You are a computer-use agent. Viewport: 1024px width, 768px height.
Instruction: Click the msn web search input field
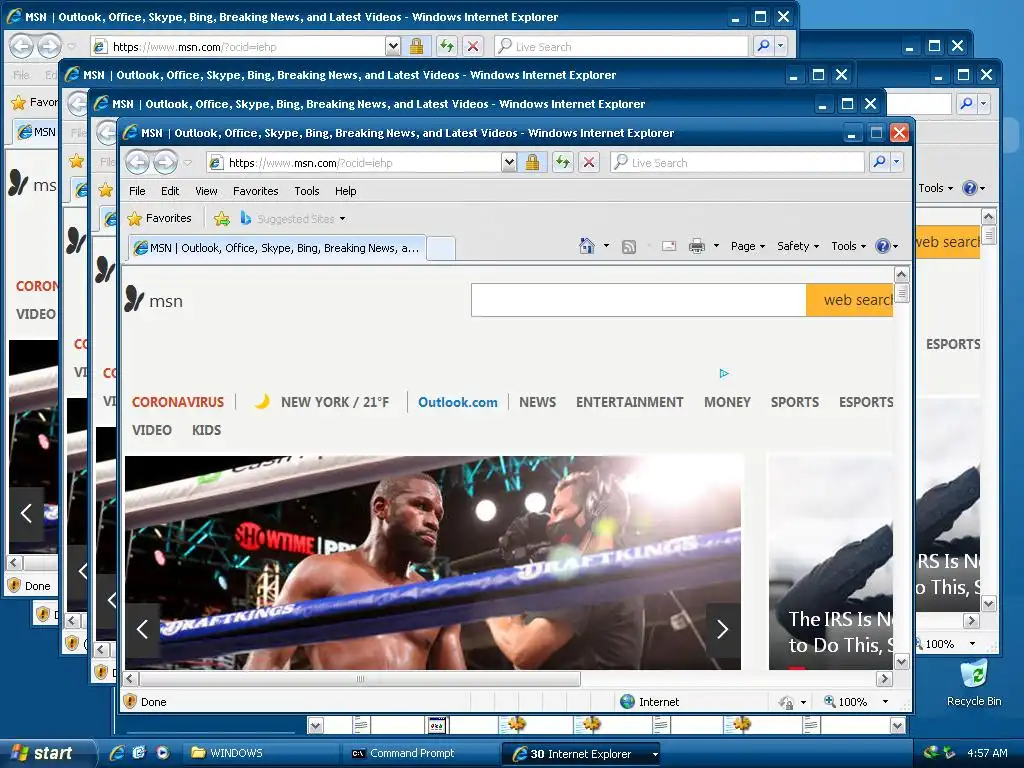tap(639, 300)
